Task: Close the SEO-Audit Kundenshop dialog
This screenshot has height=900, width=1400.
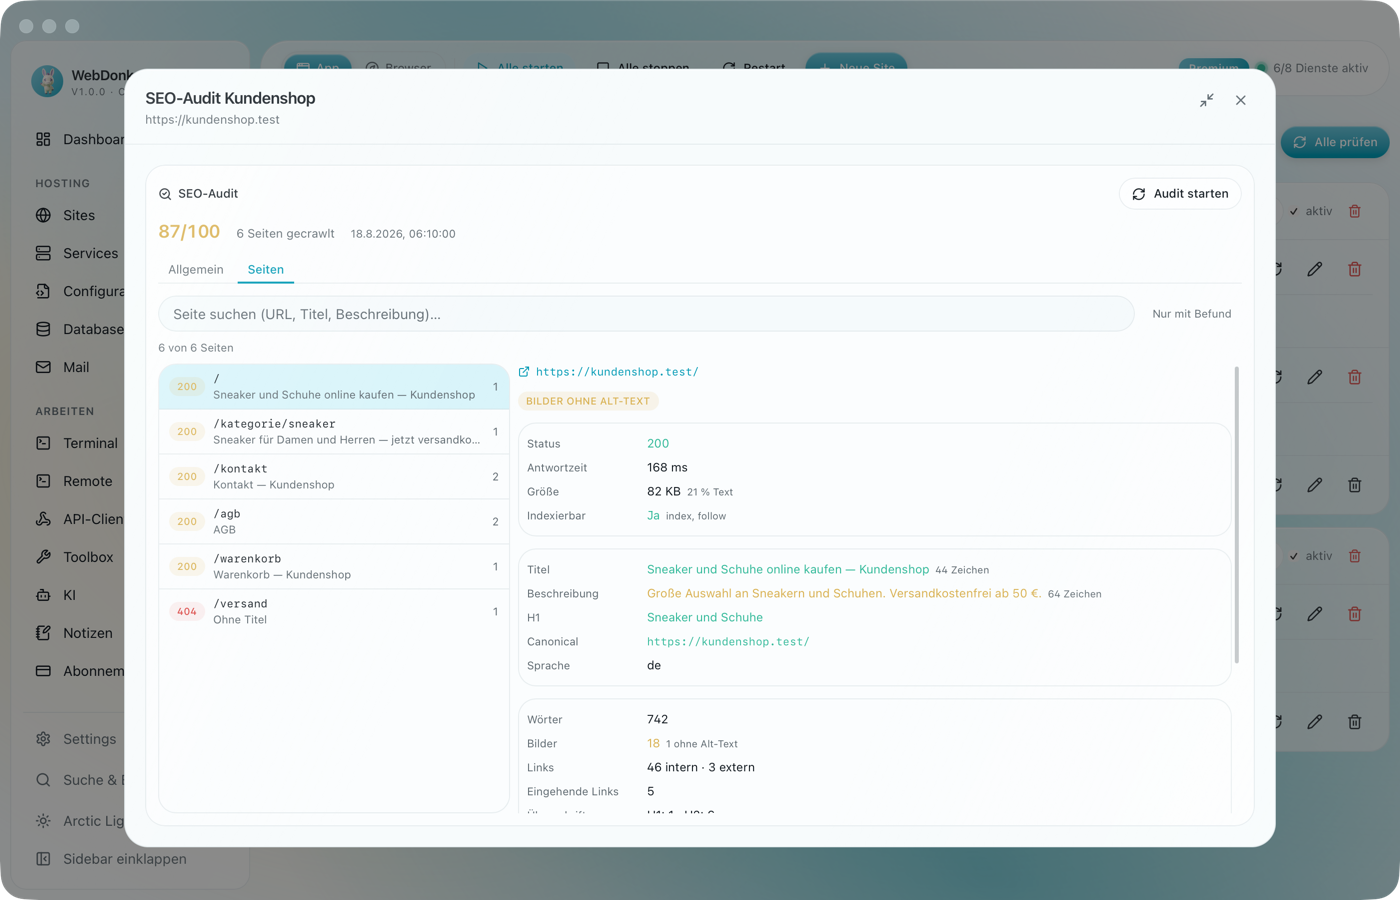Action: 1241,100
